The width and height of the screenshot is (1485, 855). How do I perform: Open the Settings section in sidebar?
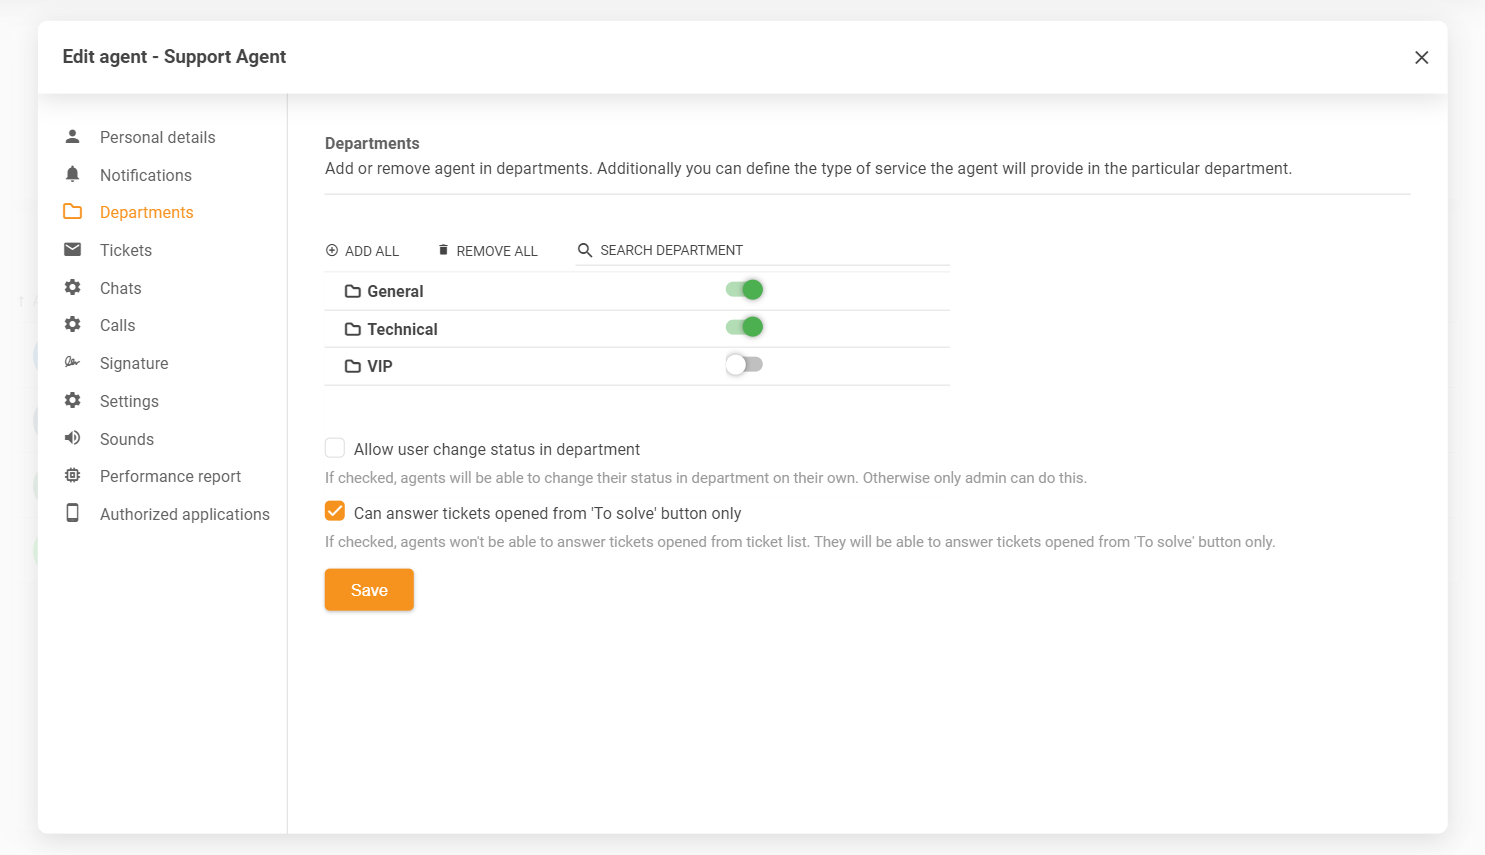(x=129, y=401)
